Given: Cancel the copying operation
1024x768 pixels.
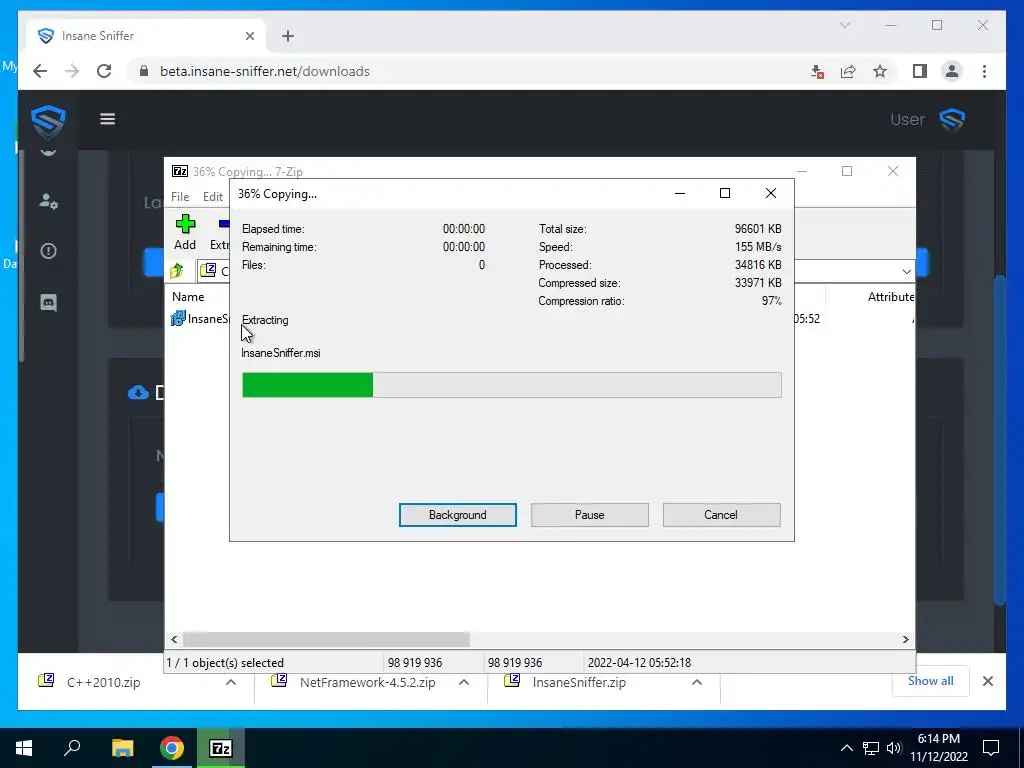Looking at the screenshot, I should tap(721, 515).
